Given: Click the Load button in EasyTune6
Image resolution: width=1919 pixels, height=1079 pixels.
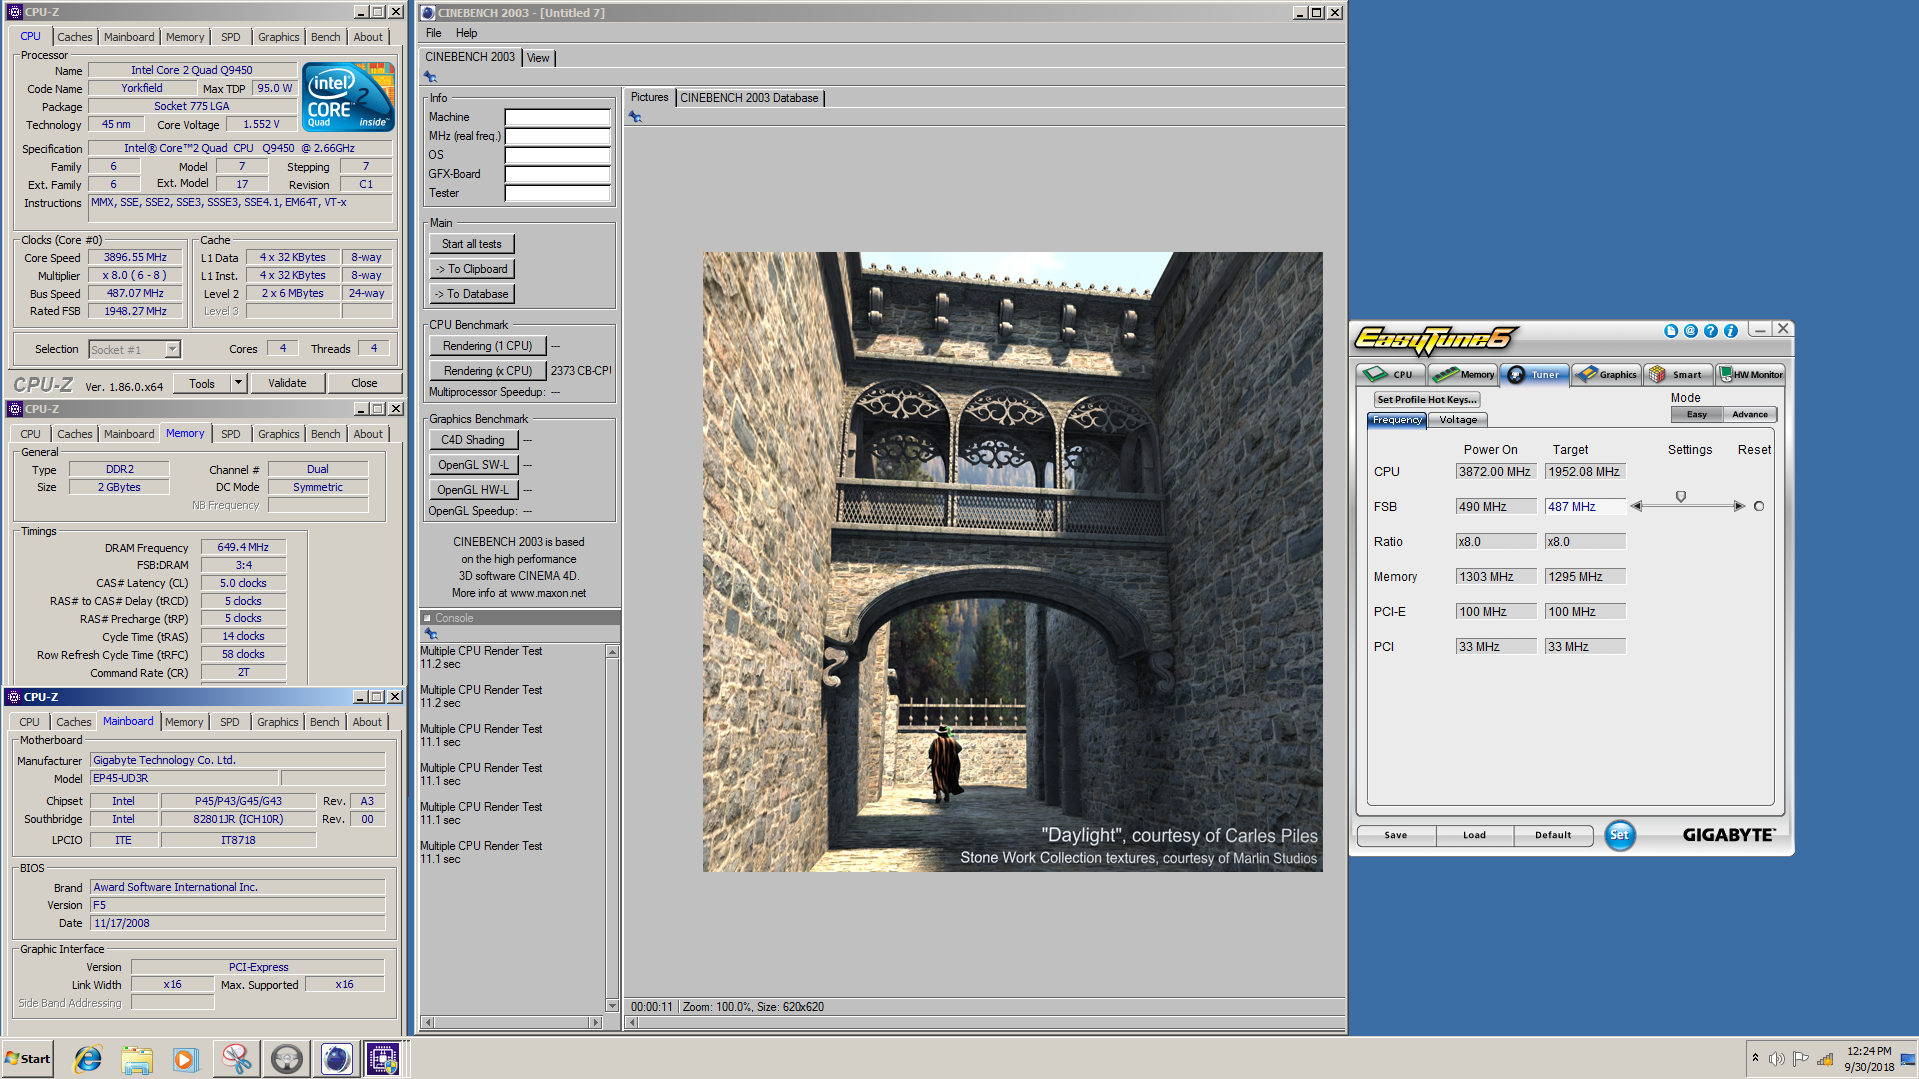Looking at the screenshot, I should click(1474, 835).
